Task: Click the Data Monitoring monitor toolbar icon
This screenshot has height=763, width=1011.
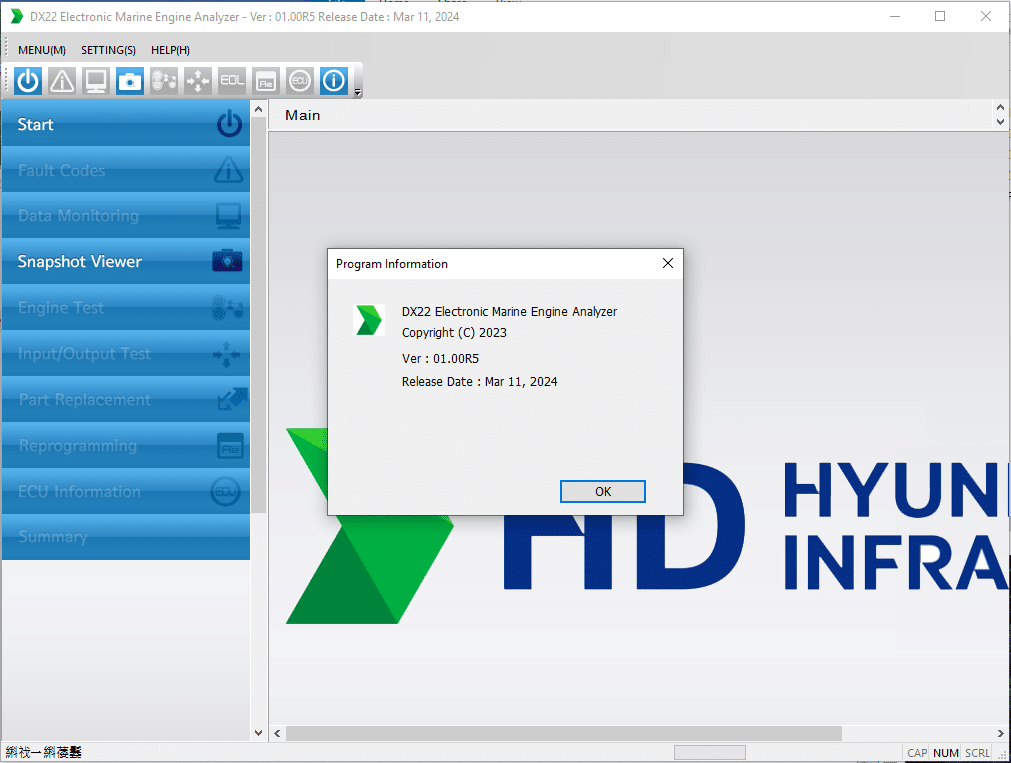Action: click(x=96, y=81)
